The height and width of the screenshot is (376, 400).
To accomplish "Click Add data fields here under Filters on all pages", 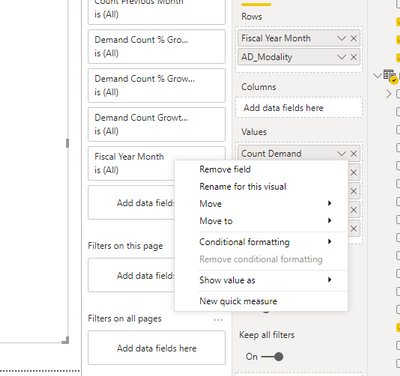I will 157,348.
